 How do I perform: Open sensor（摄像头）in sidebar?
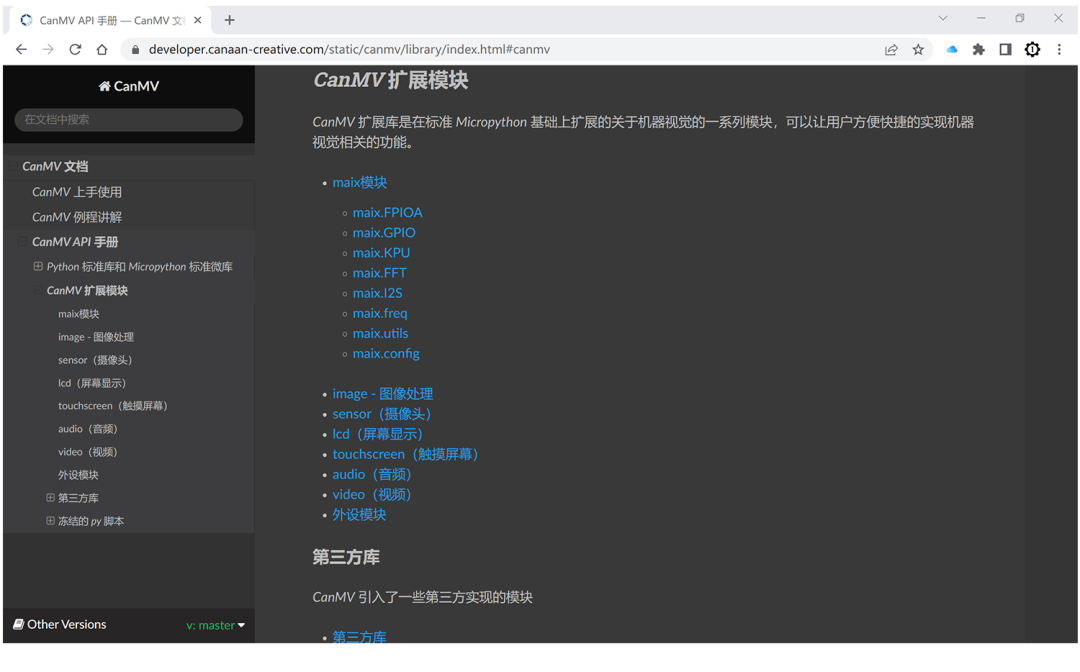point(95,360)
